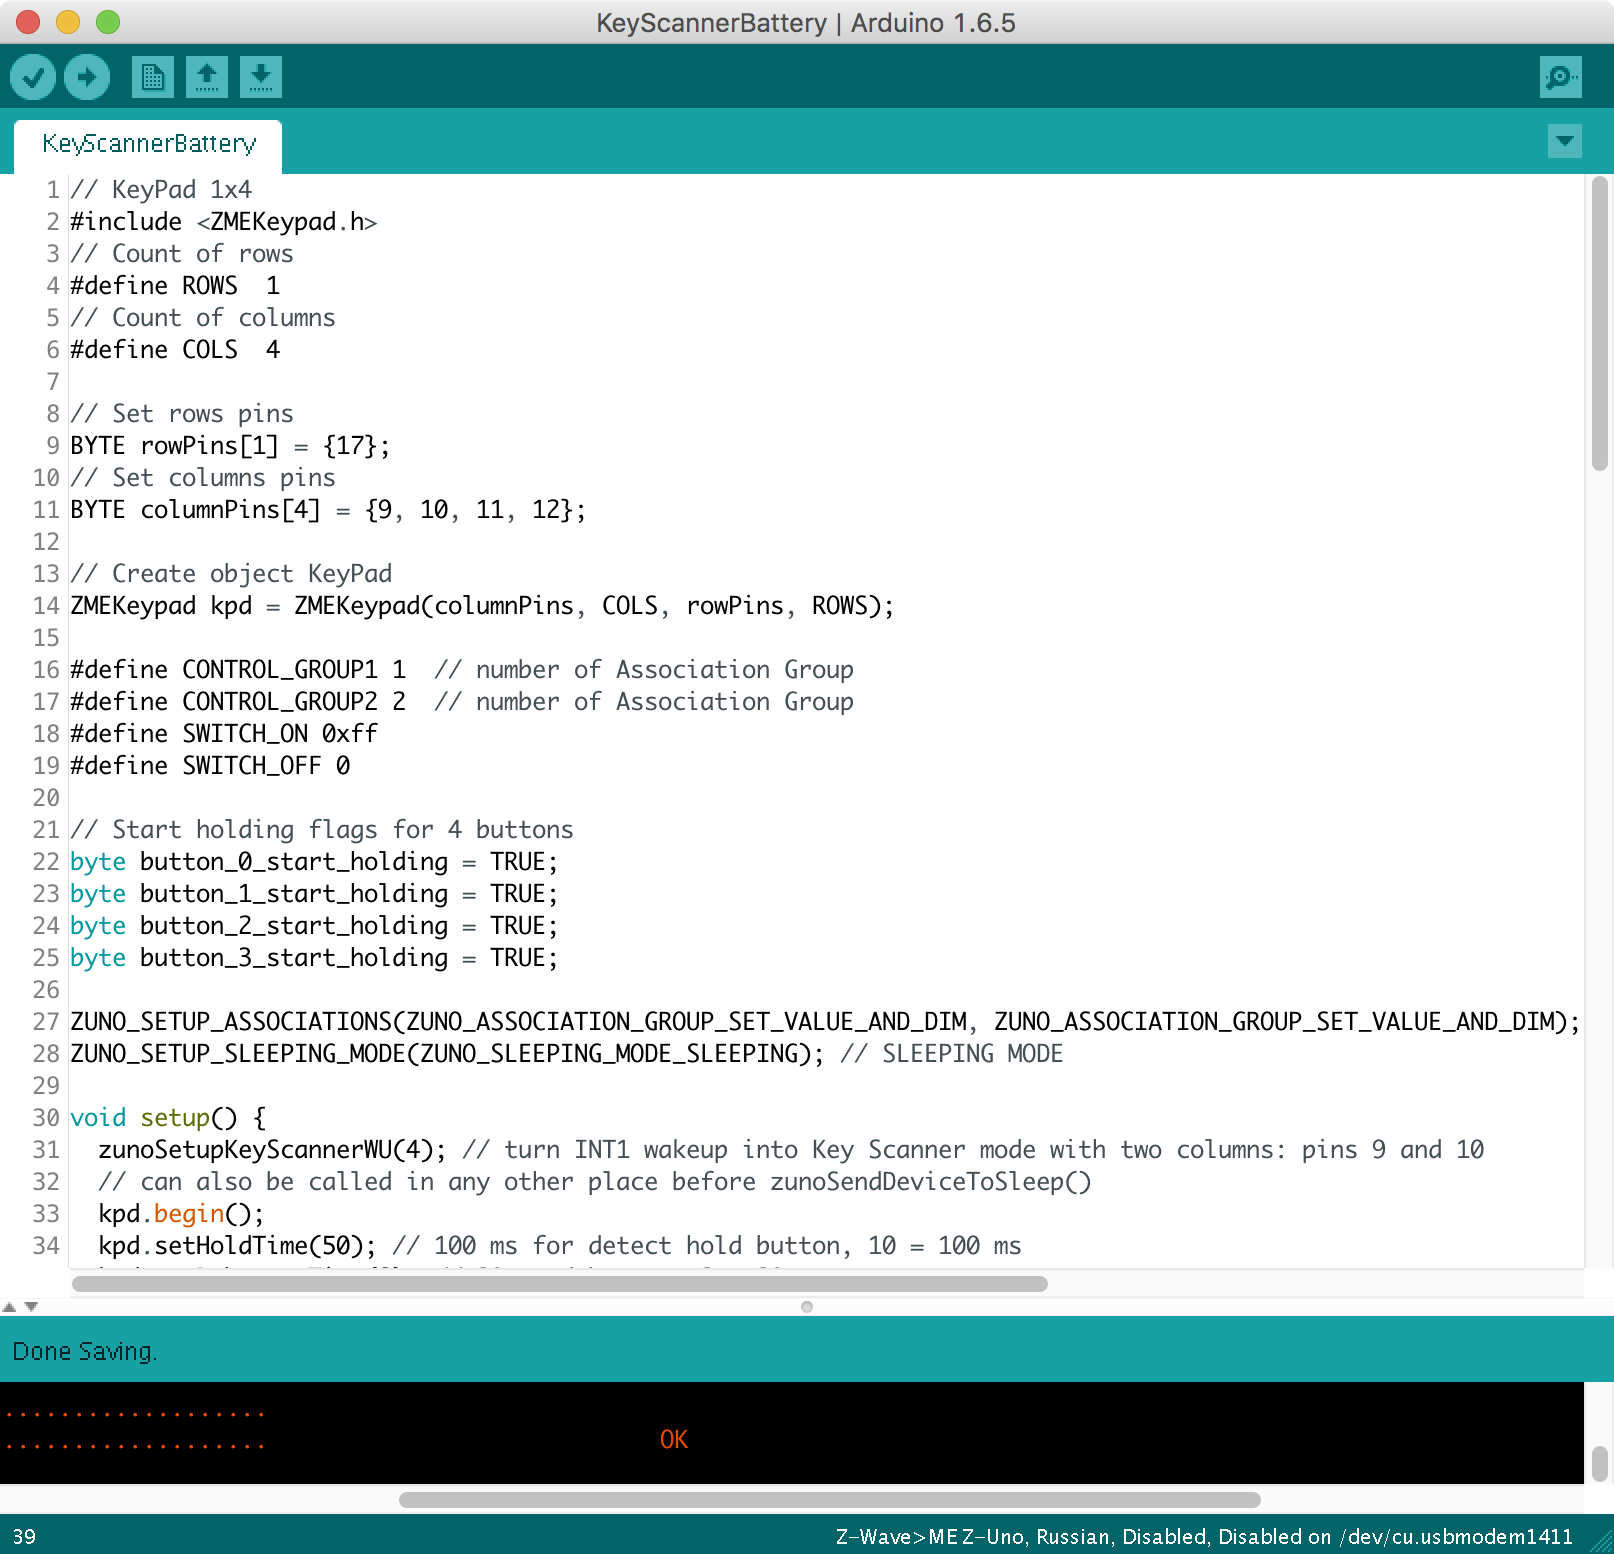1614x1554 pixels.
Task: Click the 'OK' text in console
Action: [674, 1439]
